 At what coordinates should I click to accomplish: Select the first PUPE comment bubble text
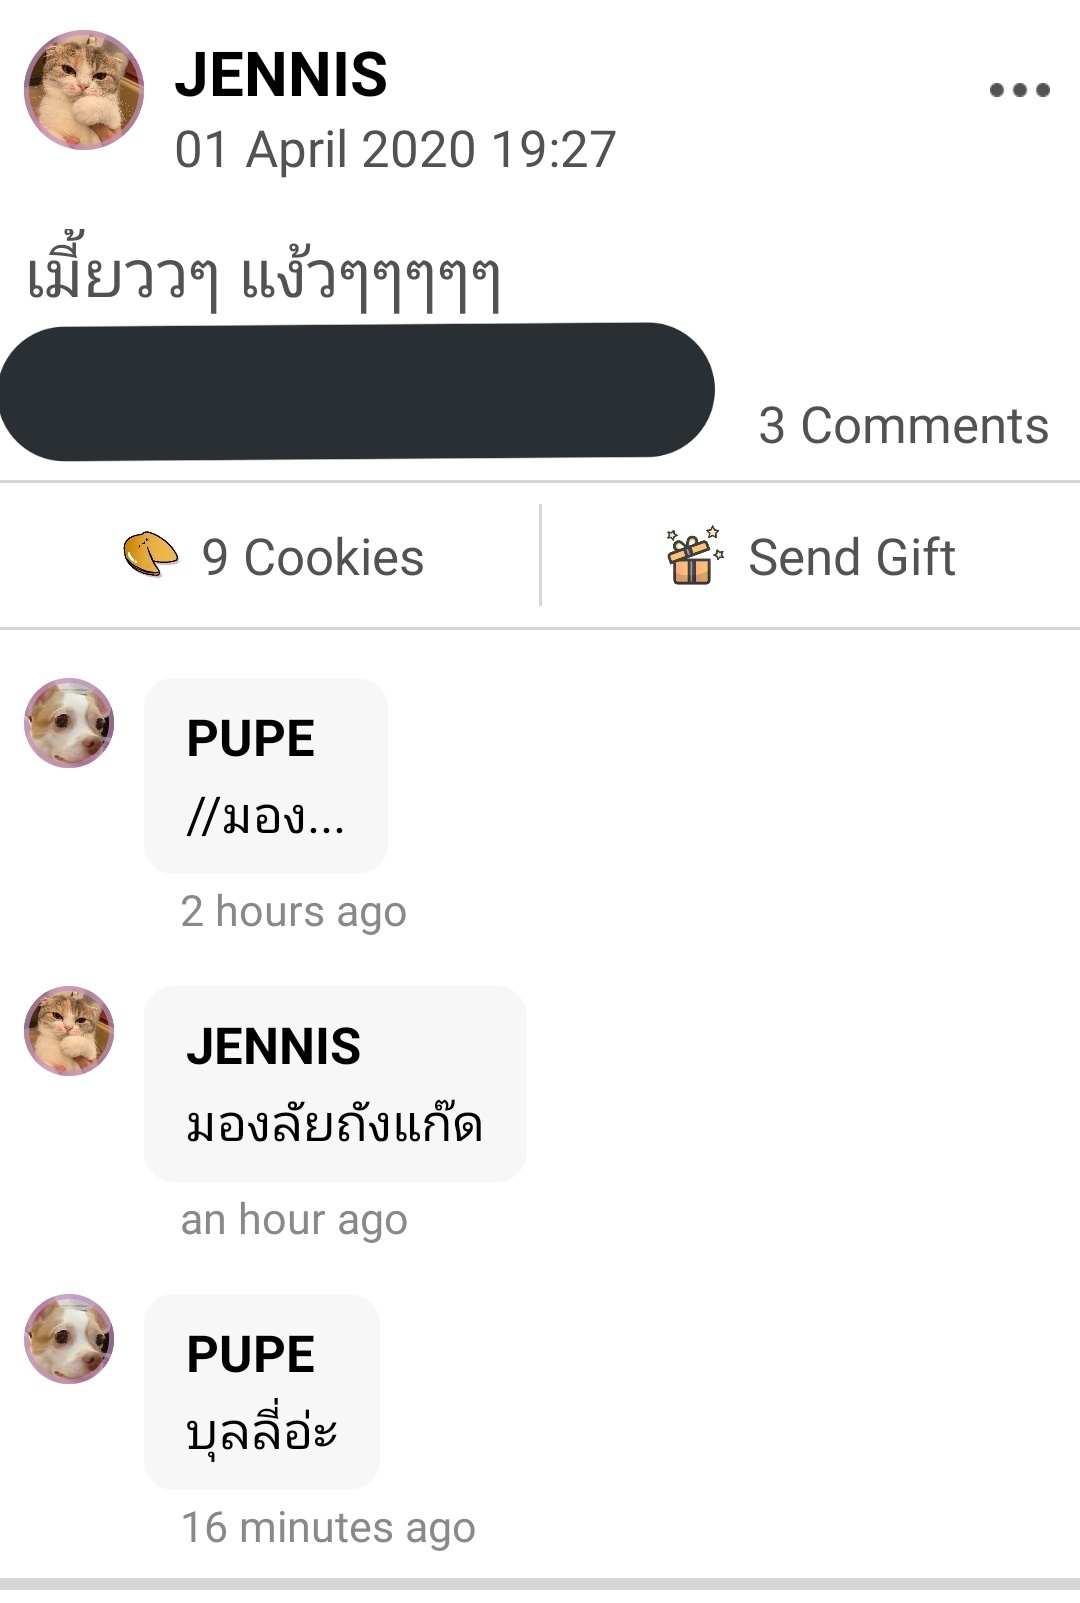[265, 819]
